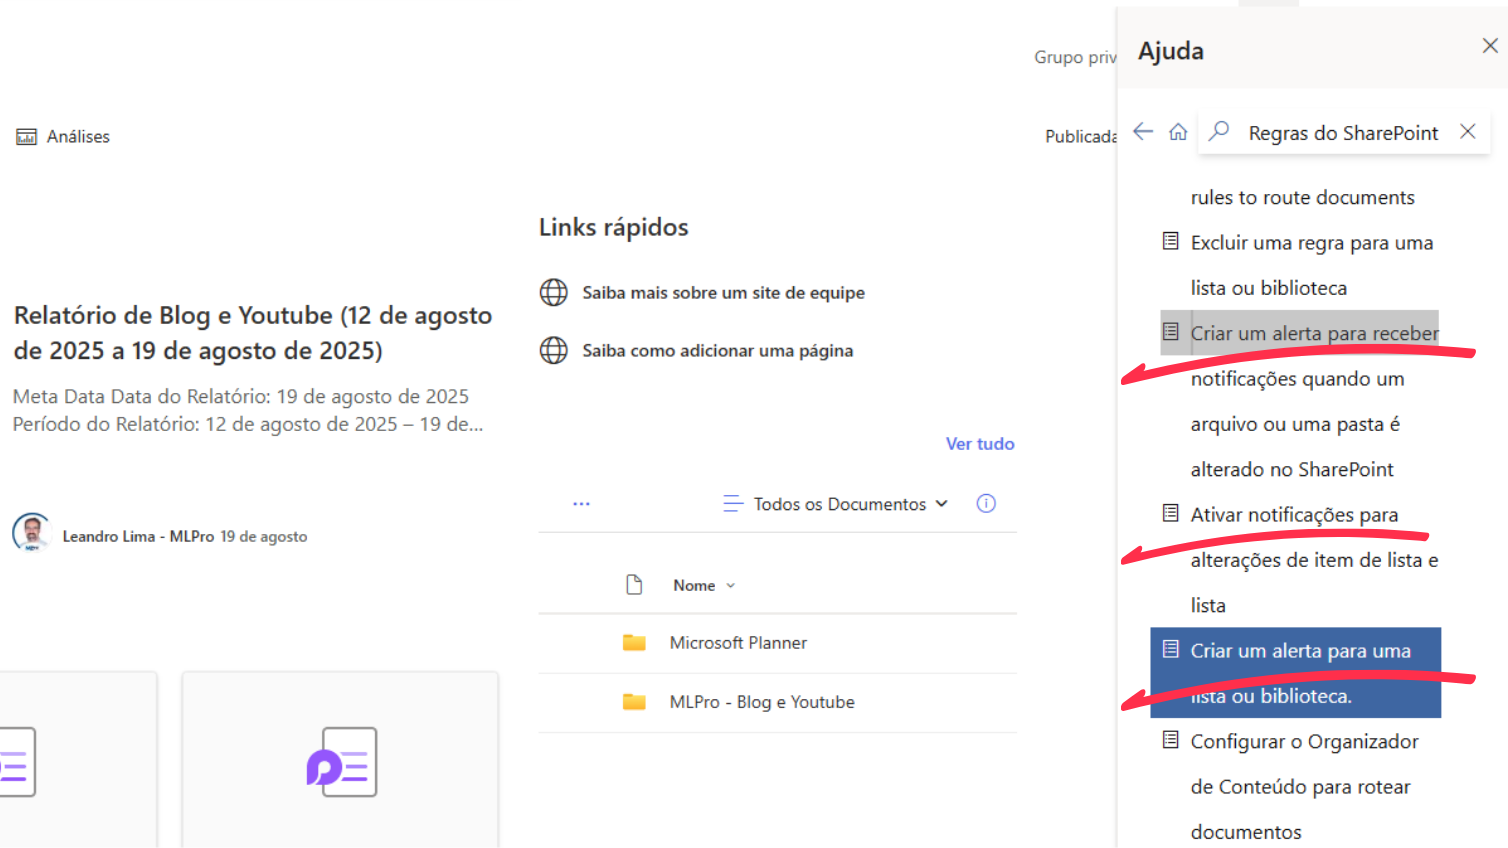The width and height of the screenshot is (1508, 848).
Task: Open 'Configurar o Organizador de Conteúdo' article
Action: 1304,742
